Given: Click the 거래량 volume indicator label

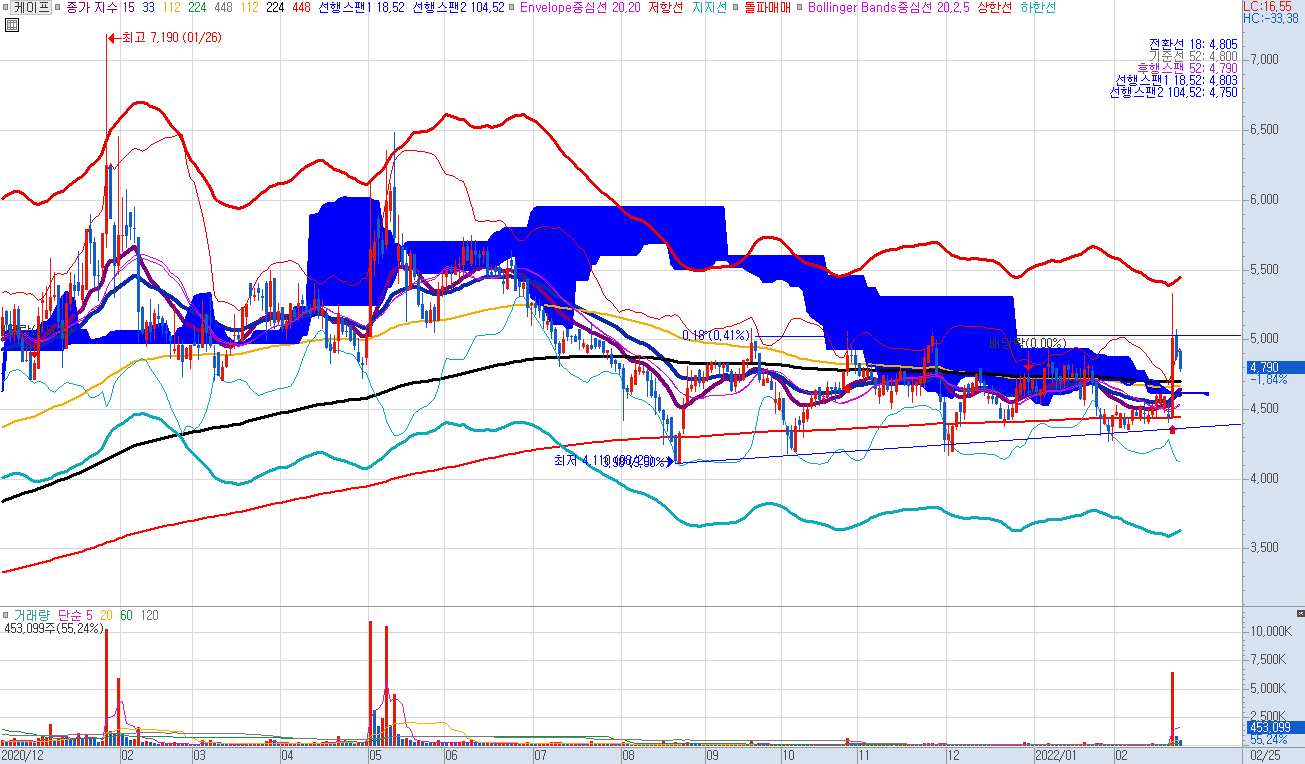Looking at the screenshot, I should coord(30,615).
